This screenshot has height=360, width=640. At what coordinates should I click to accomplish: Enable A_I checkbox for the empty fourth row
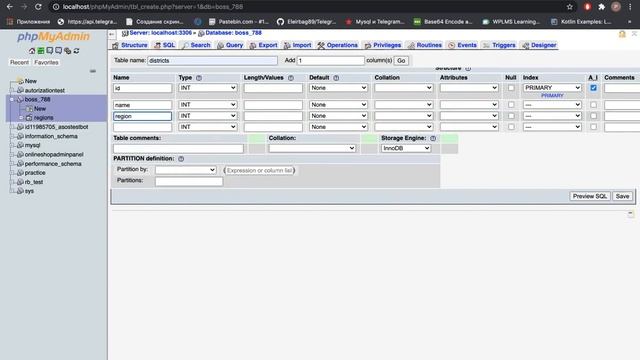[593, 127]
